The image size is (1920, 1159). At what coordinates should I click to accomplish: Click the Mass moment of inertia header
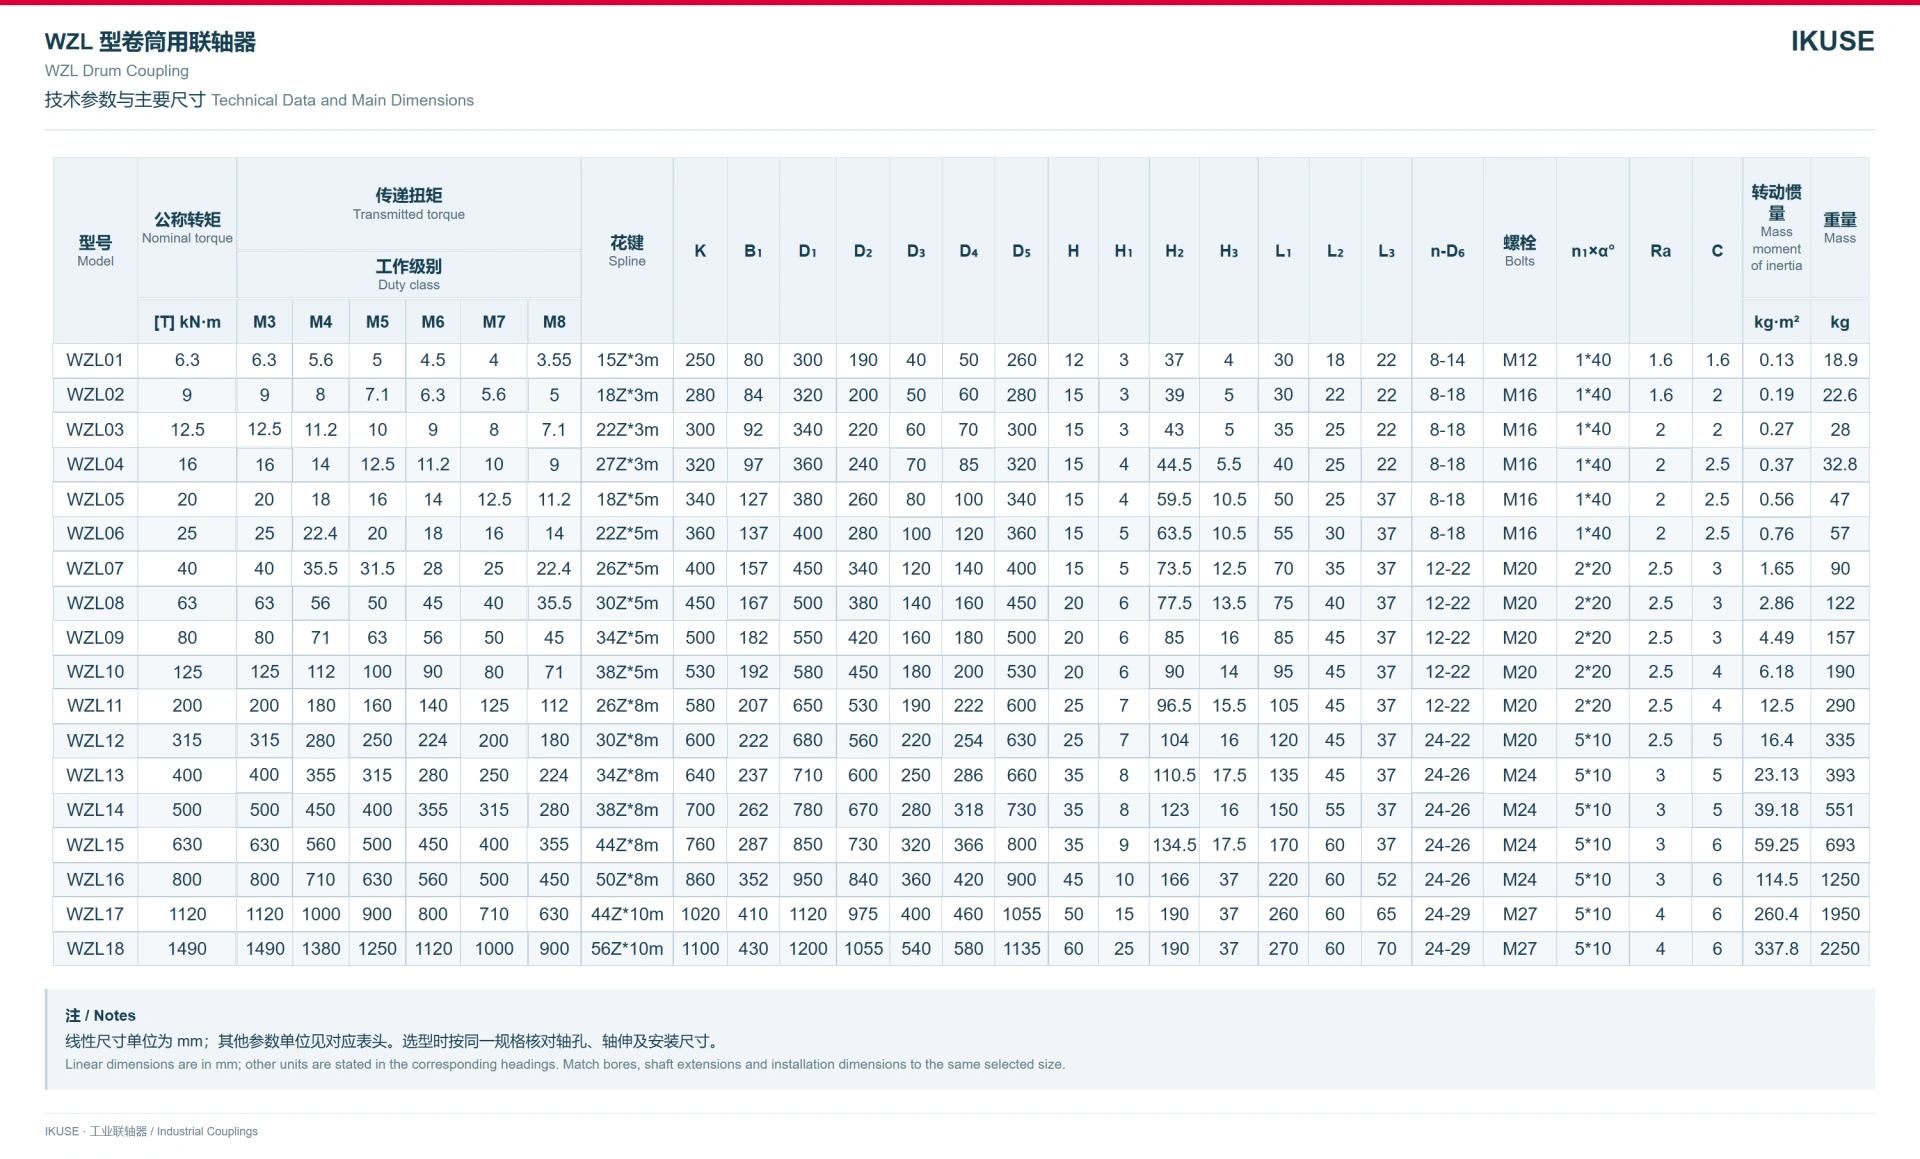tap(1776, 228)
